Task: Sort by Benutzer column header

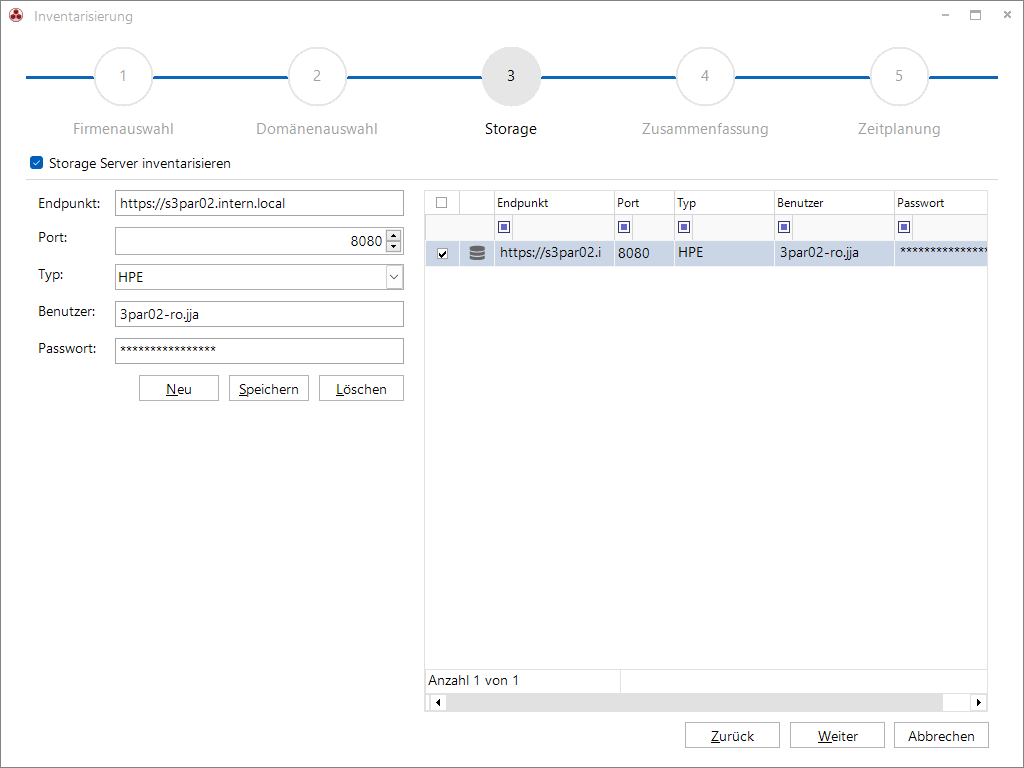Action: (x=834, y=202)
